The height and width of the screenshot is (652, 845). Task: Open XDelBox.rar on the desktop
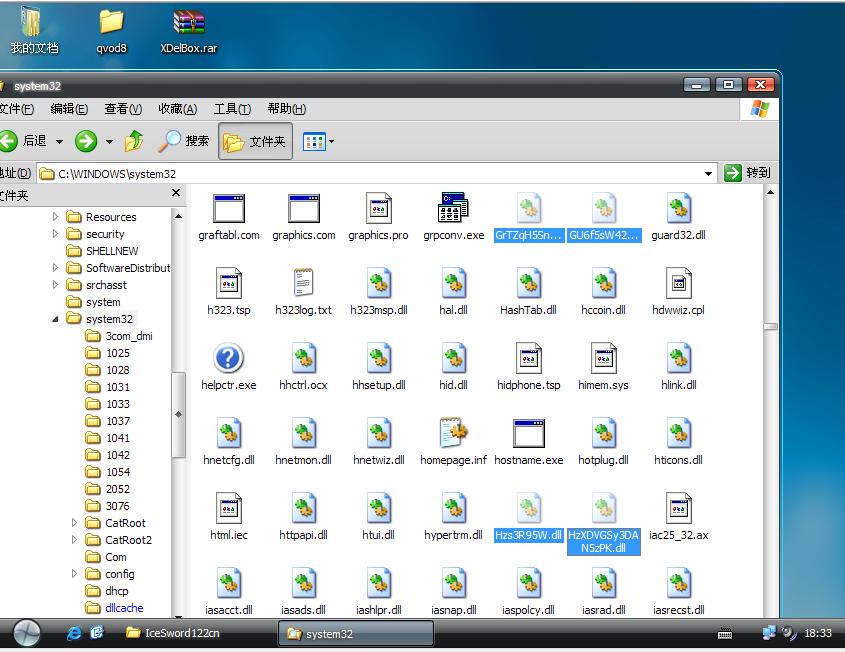[x=189, y=23]
